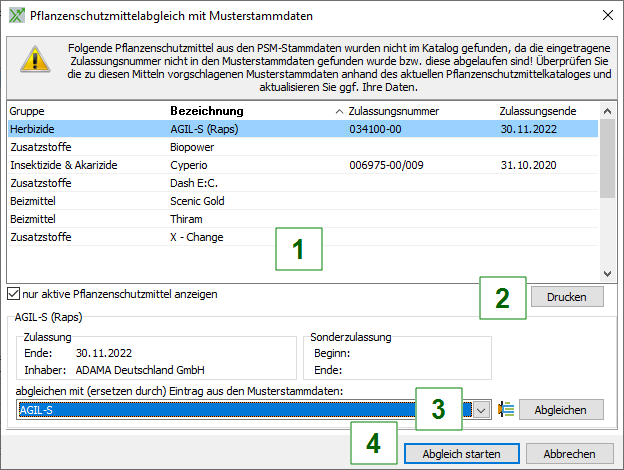Select the Cyperio row in the list

(192, 165)
